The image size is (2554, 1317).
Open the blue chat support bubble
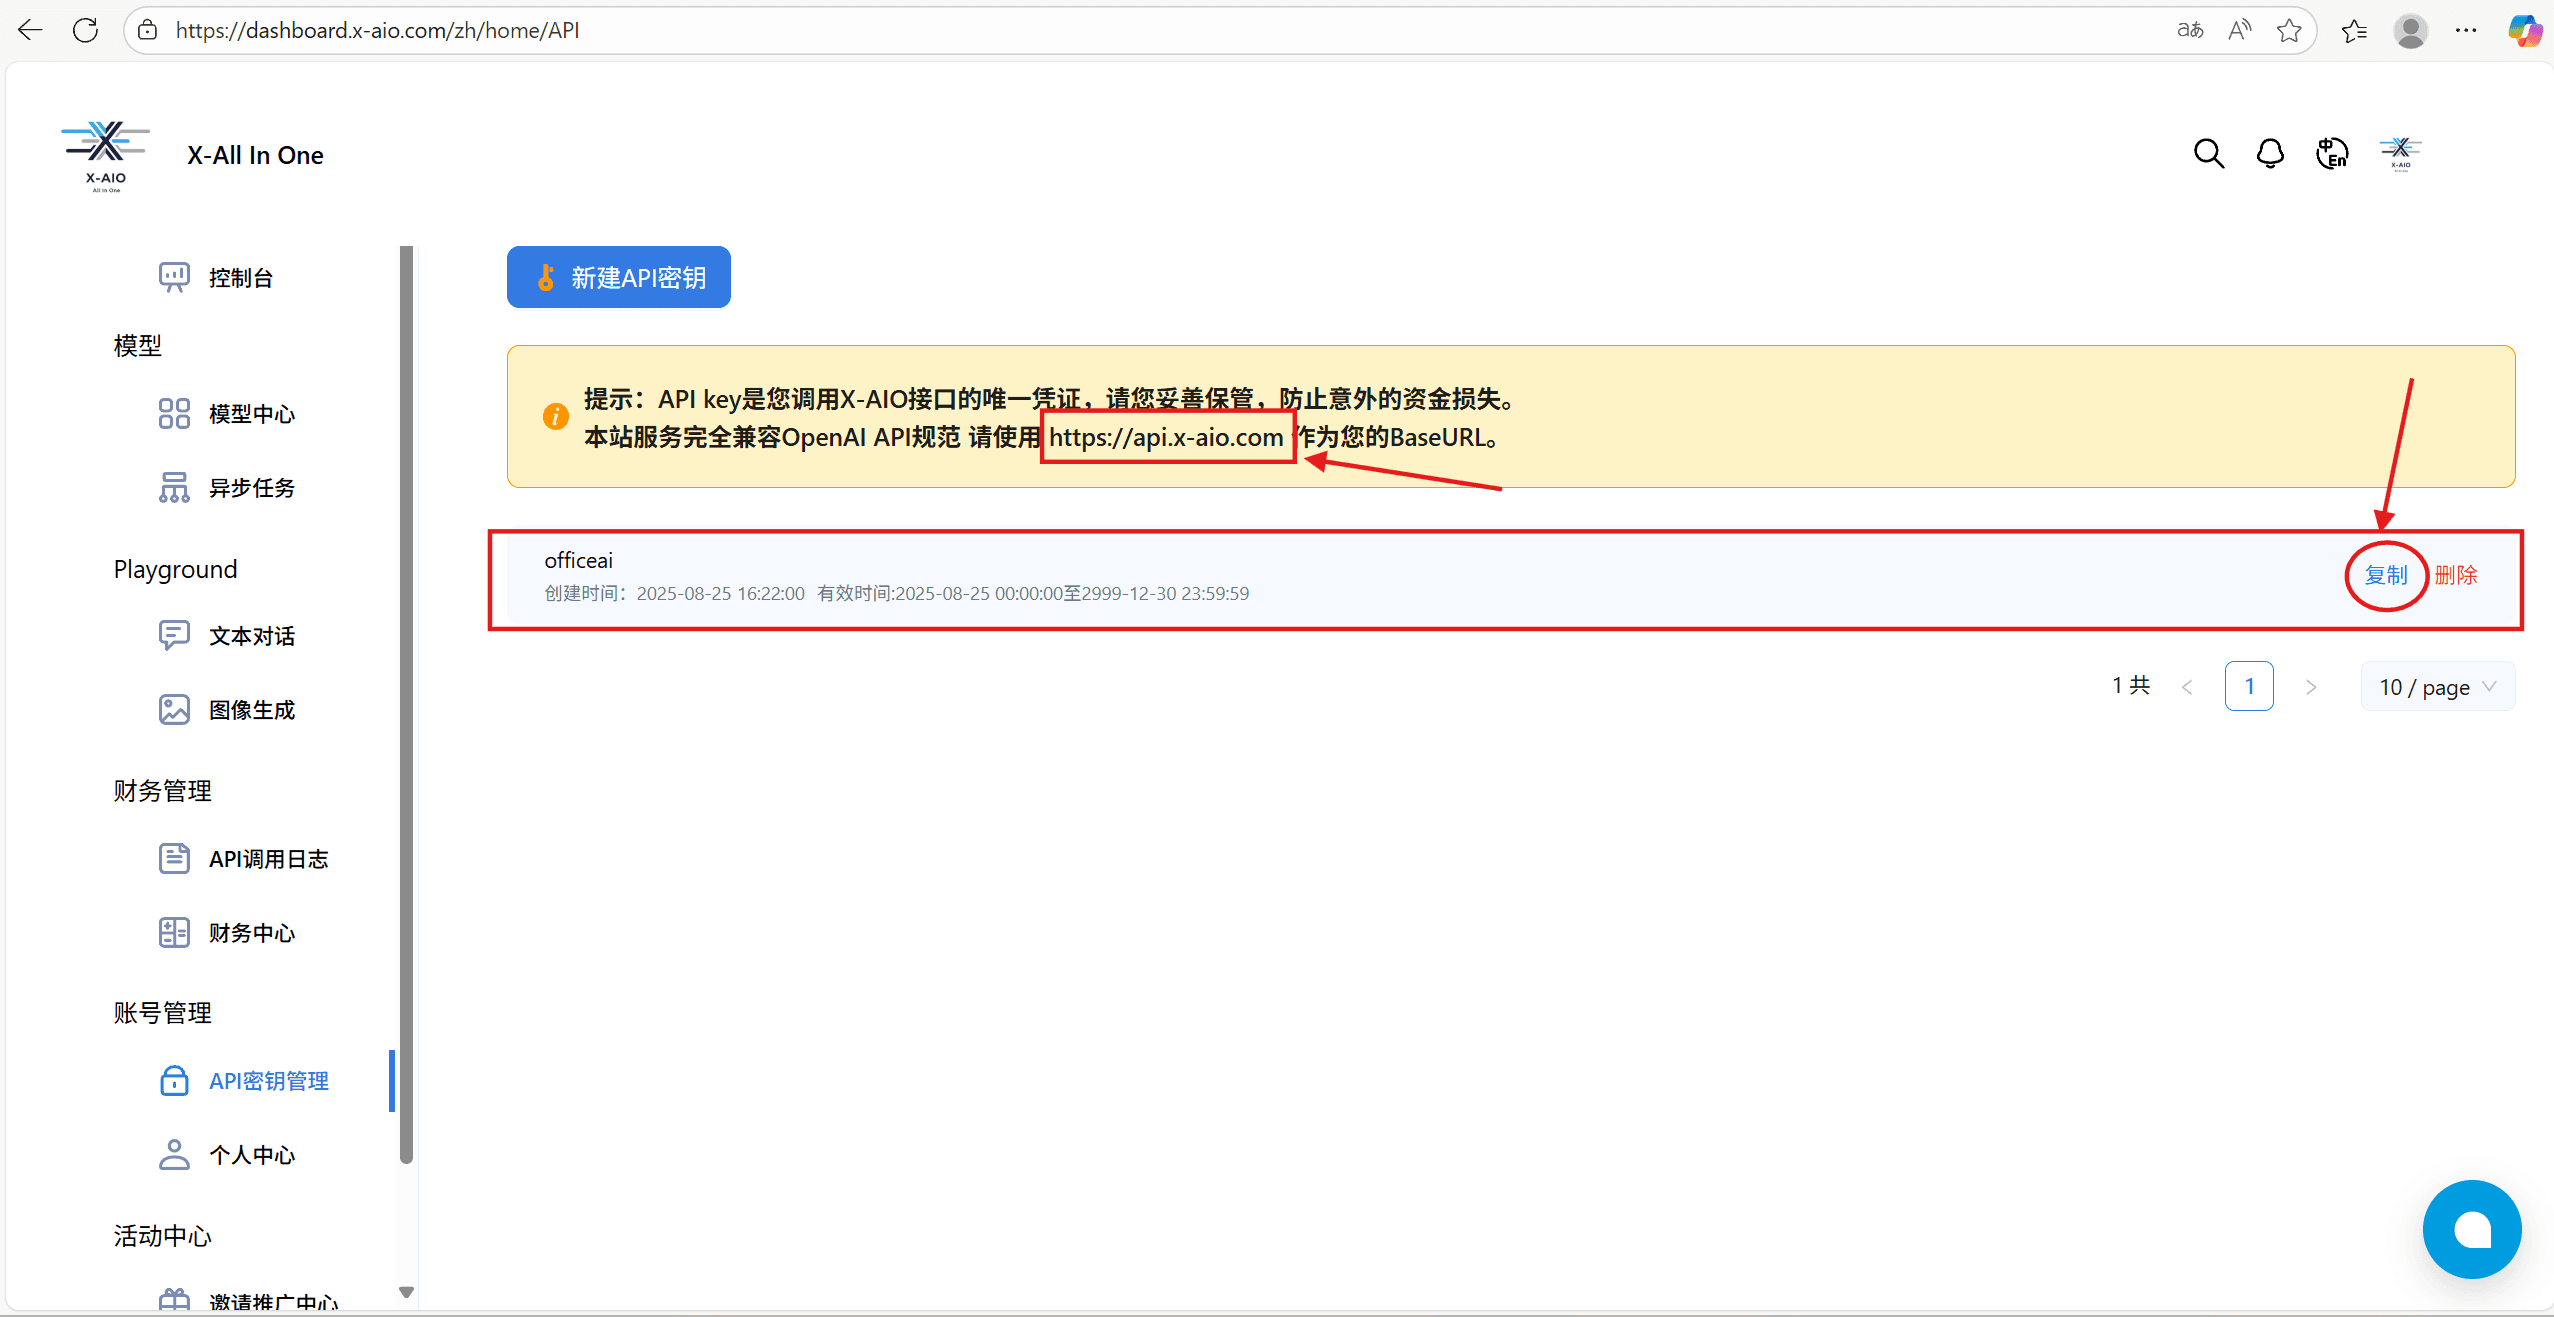(2471, 1229)
